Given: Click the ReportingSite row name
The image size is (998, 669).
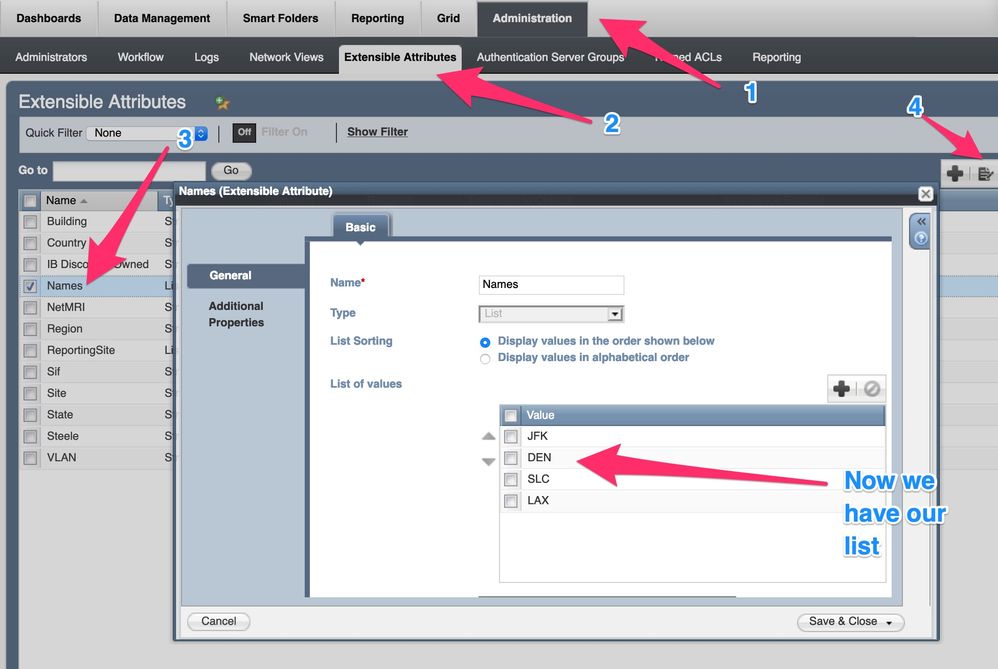Looking at the screenshot, I should point(81,350).
